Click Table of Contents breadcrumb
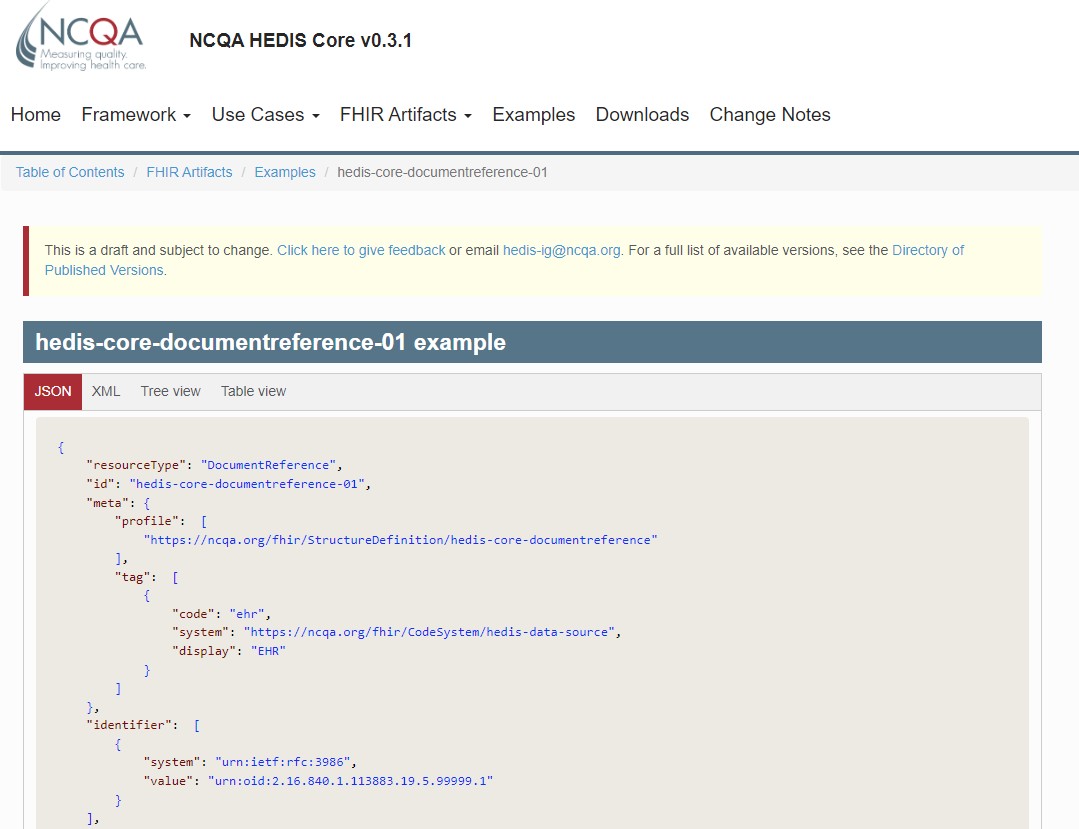 coord(70,172)
